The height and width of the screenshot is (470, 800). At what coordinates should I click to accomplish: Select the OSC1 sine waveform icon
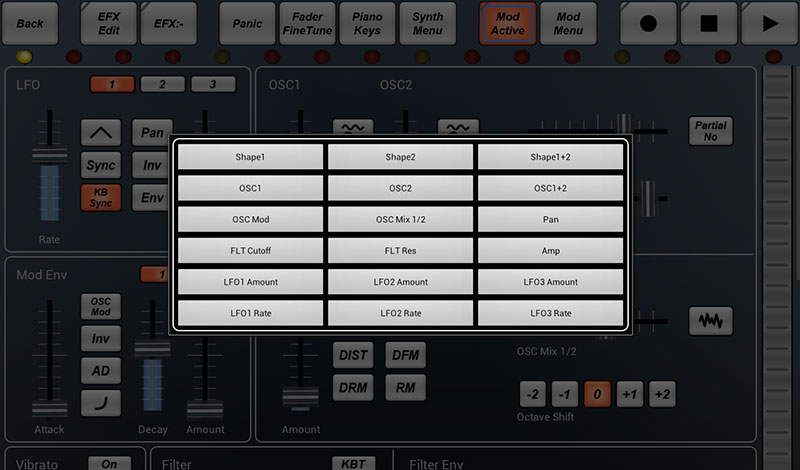pos(353,127)
